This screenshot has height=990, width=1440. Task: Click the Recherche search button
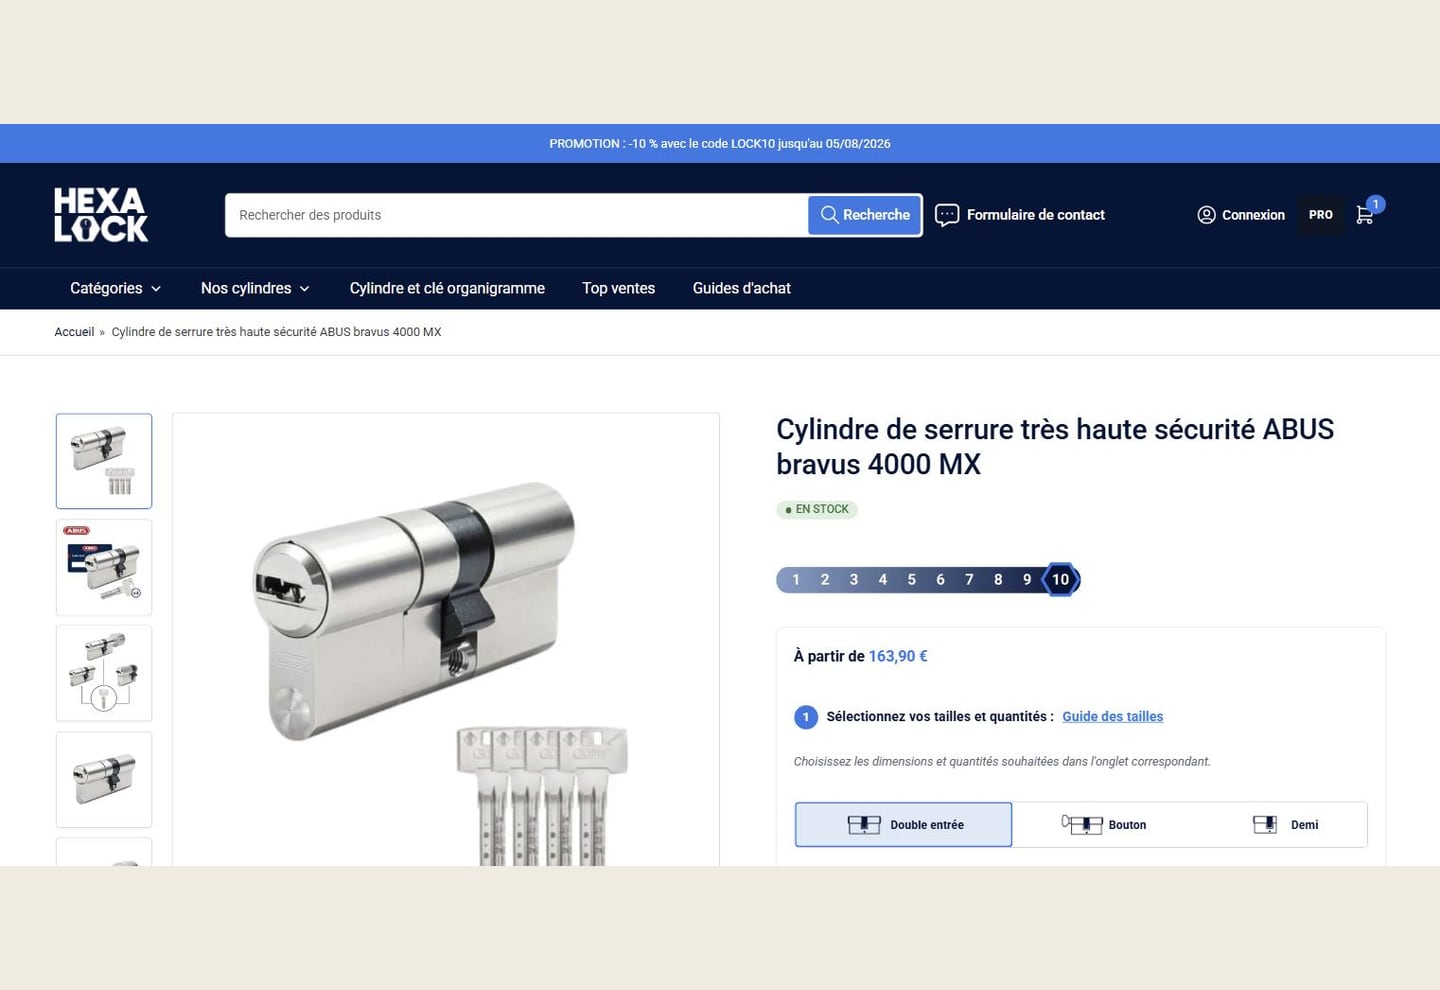(x=865, y=215)
